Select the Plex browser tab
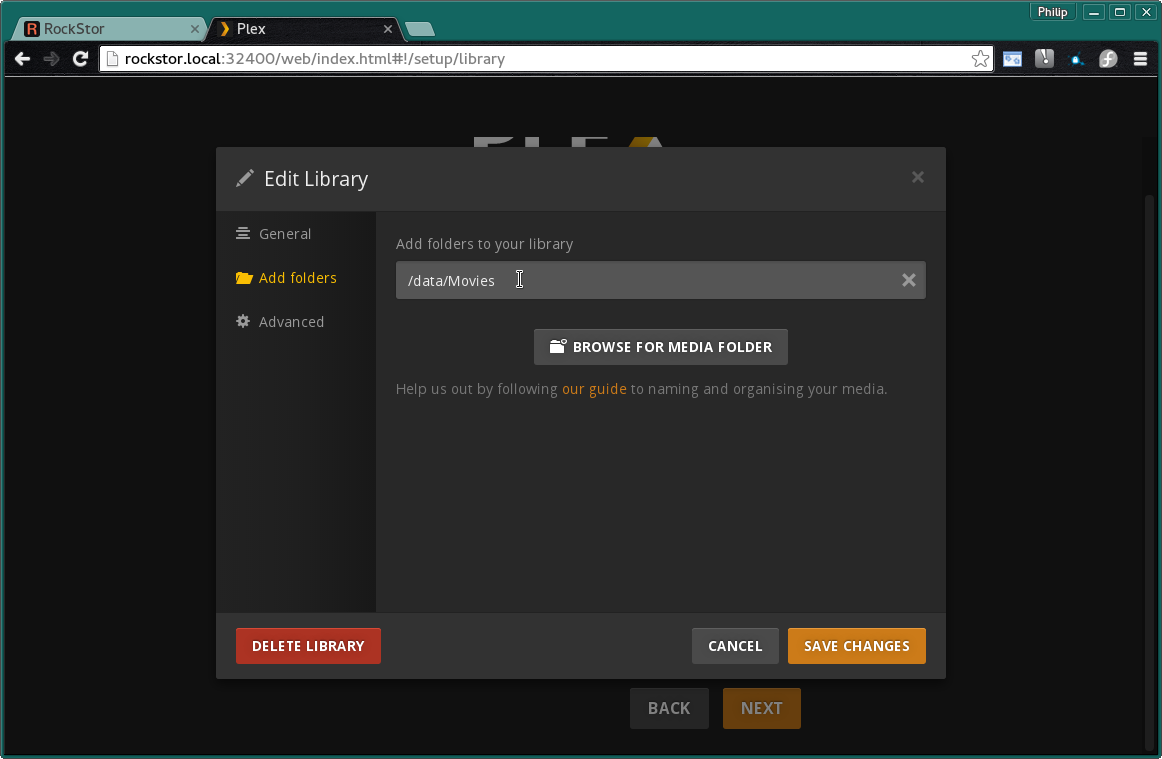 (304, 29)
